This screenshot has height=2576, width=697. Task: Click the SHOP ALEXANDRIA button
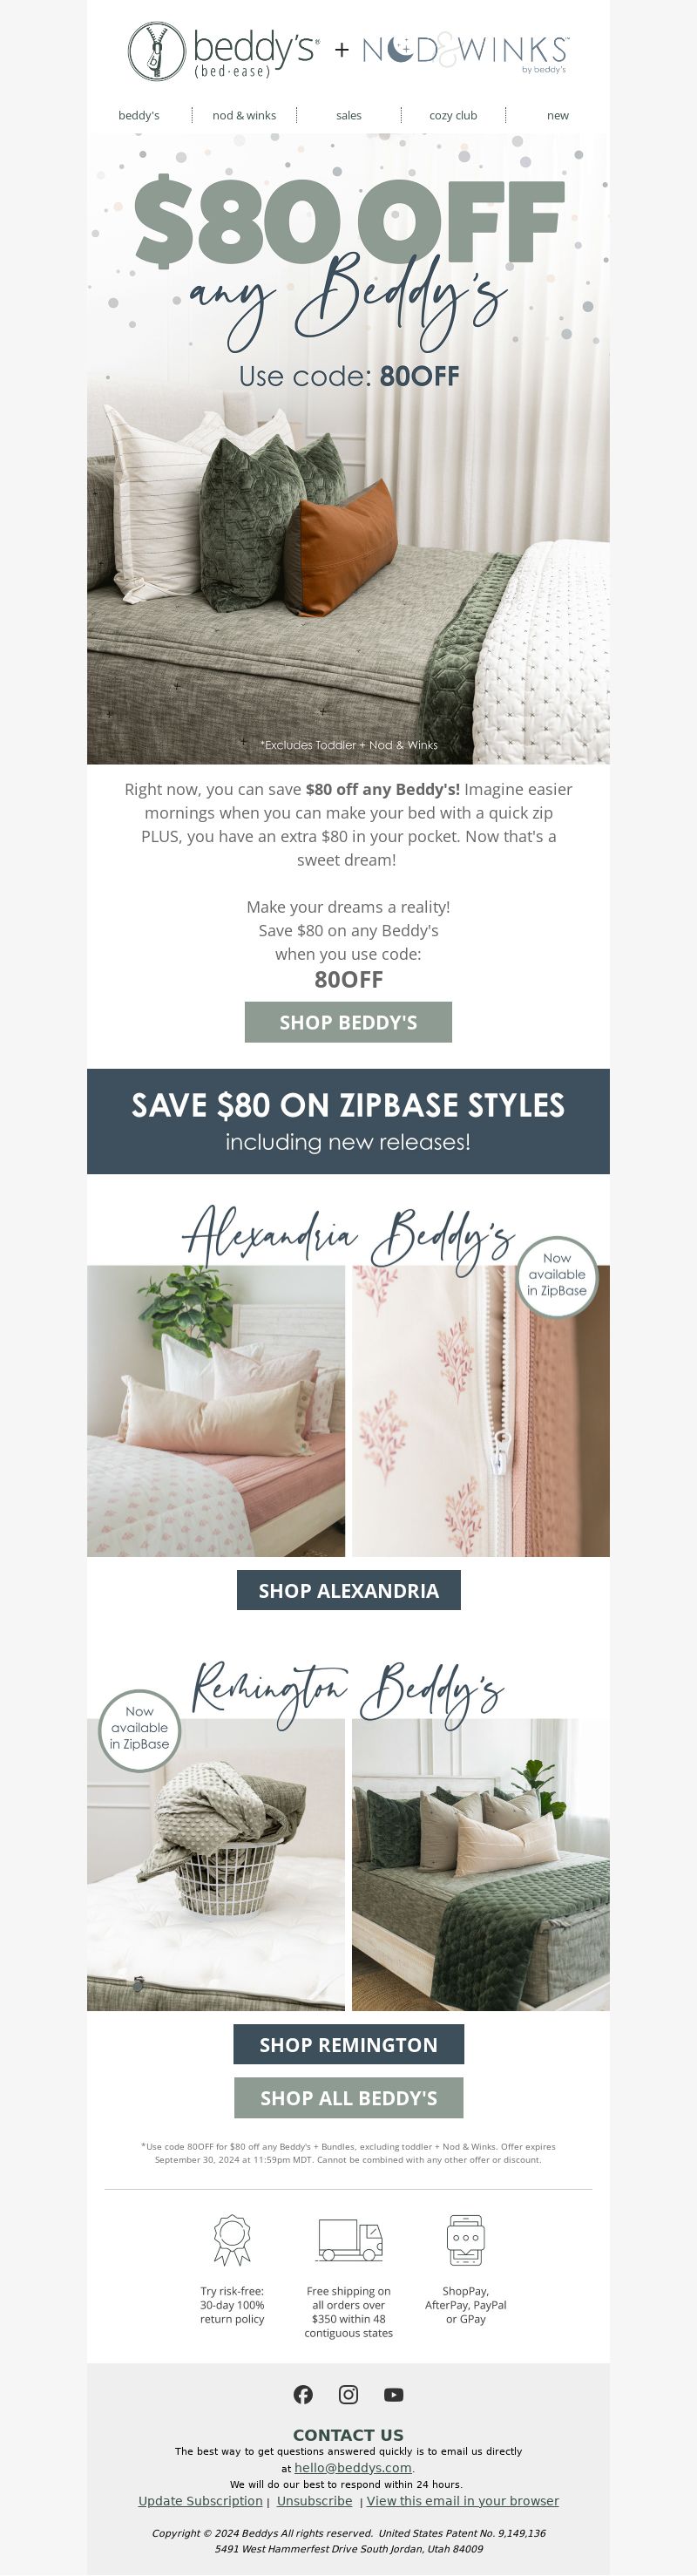348,1590
